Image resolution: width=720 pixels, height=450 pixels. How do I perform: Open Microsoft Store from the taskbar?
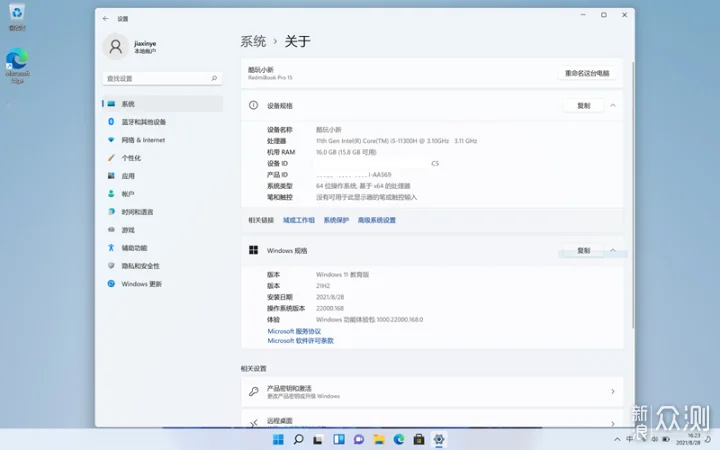(x=419, y=439)
